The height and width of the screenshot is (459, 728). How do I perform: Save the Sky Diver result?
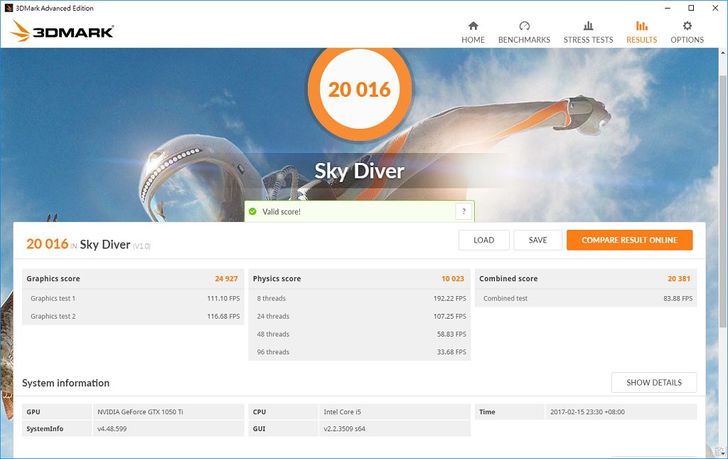[x=537, y=240]
